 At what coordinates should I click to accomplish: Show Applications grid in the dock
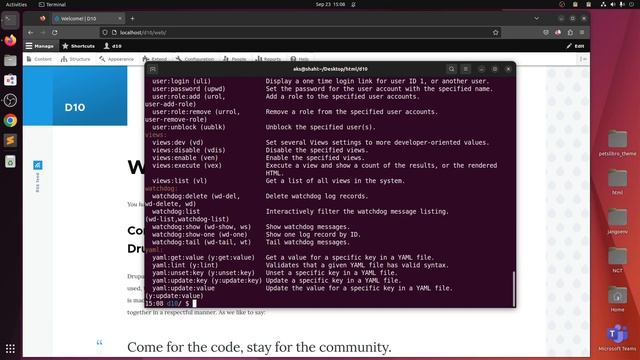click(10, 348)
